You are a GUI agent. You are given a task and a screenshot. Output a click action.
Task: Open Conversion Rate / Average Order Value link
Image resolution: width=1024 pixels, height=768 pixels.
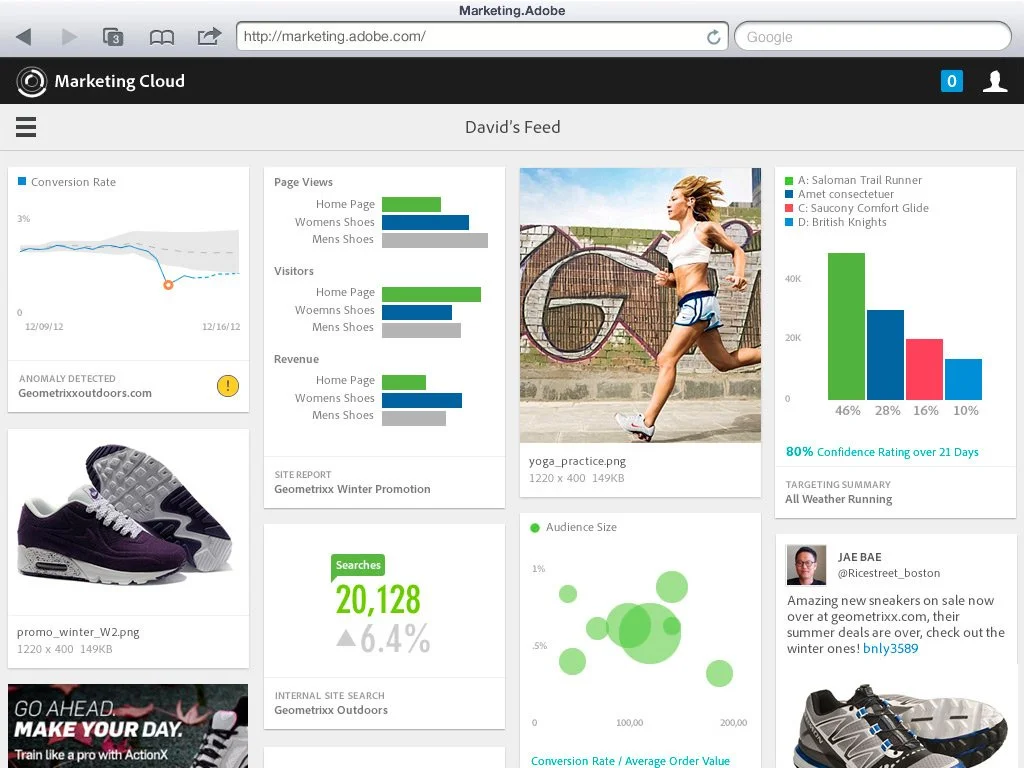coord(630,761)
